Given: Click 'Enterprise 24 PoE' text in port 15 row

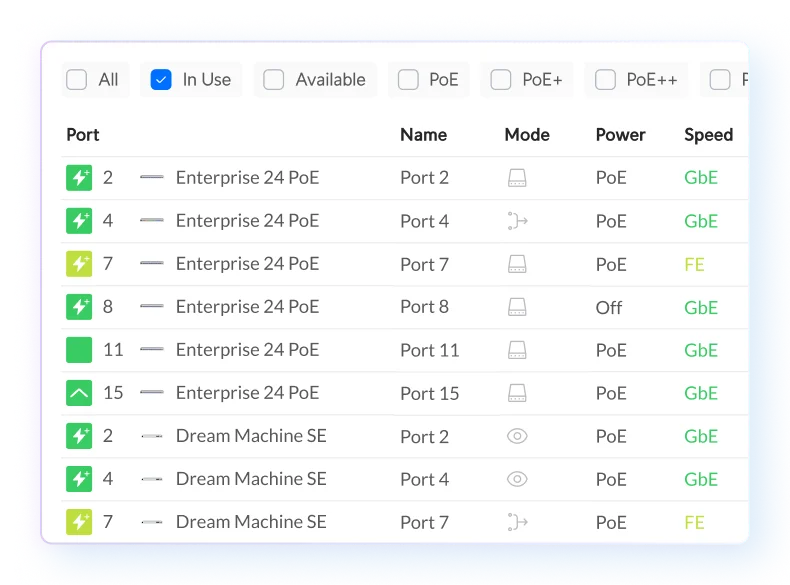Looking at the screenshot, I should coord(247,393).
